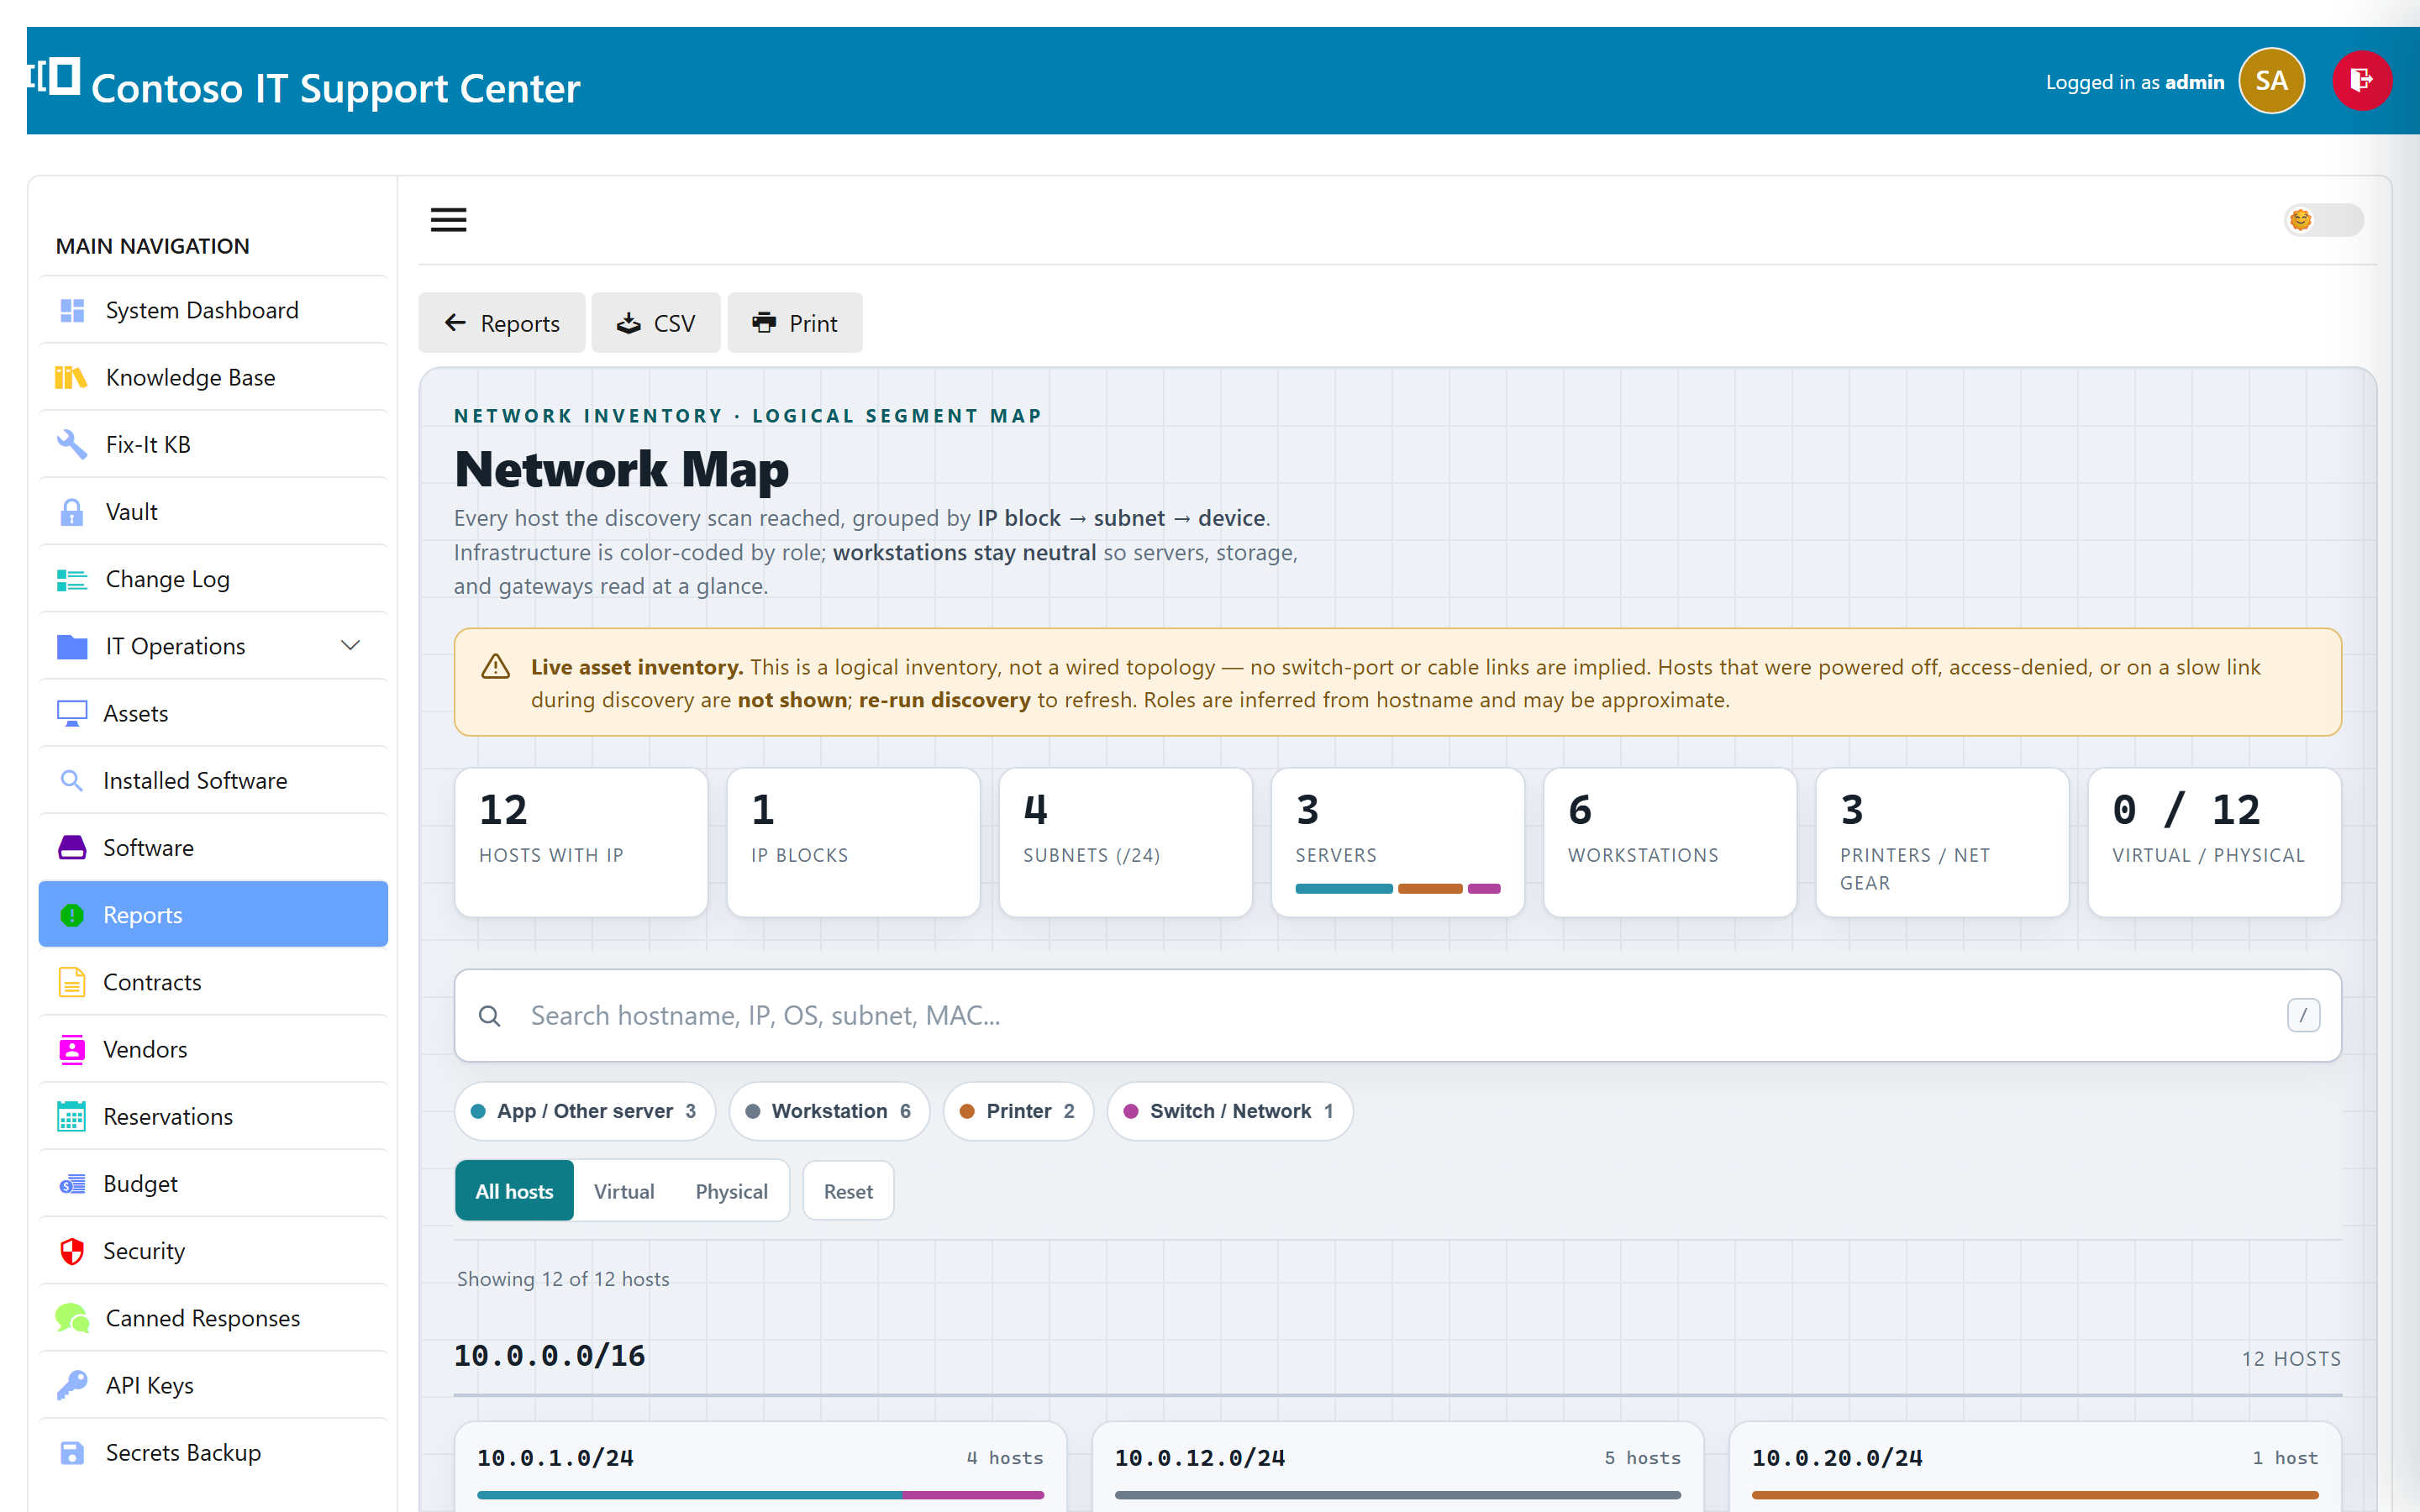
Task: Open the Contracts navigation item
Action: [213, 982]
